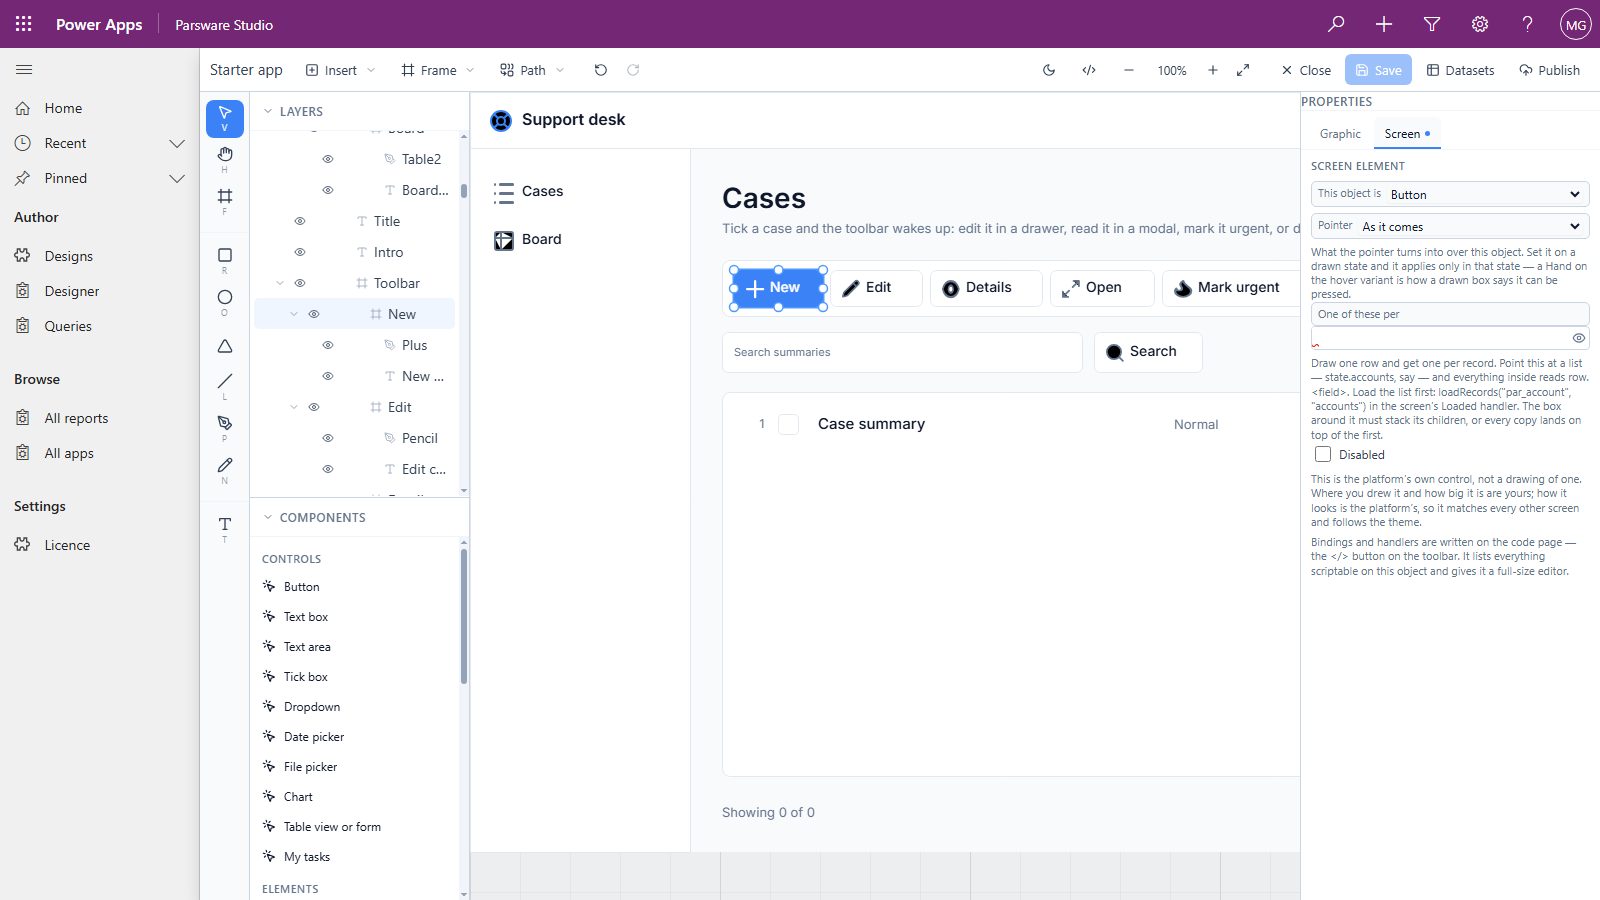Switch to the Screen properties tab
The width and height of the screenshot is (1600, 900).
click(x=1407, y=134)
